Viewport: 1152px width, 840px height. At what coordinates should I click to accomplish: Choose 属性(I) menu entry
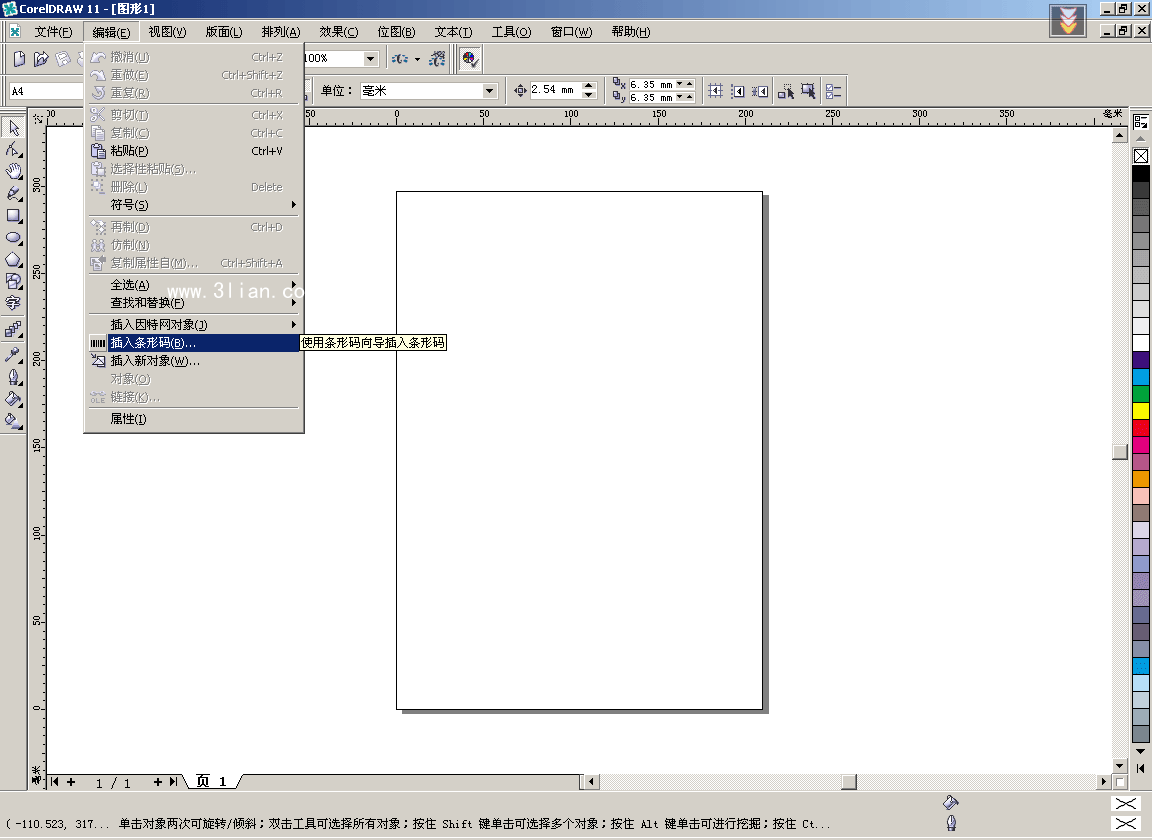click(193, 419)
